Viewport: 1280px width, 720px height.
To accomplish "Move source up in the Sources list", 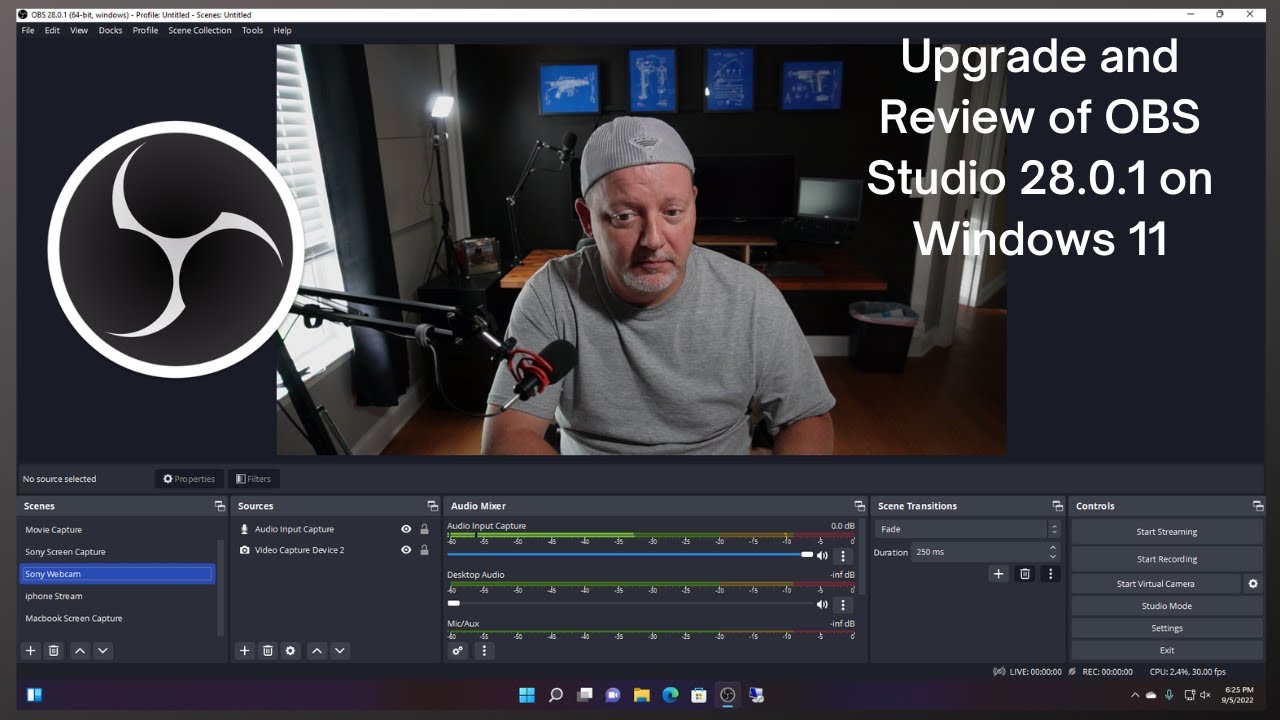I will click(317, 650).
